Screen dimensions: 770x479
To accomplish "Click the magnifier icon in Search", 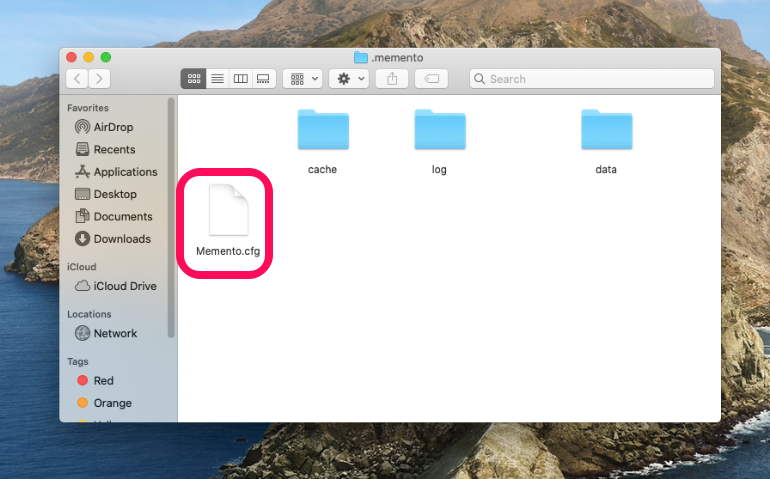I will pyautogui.click(x=480, y=79).
